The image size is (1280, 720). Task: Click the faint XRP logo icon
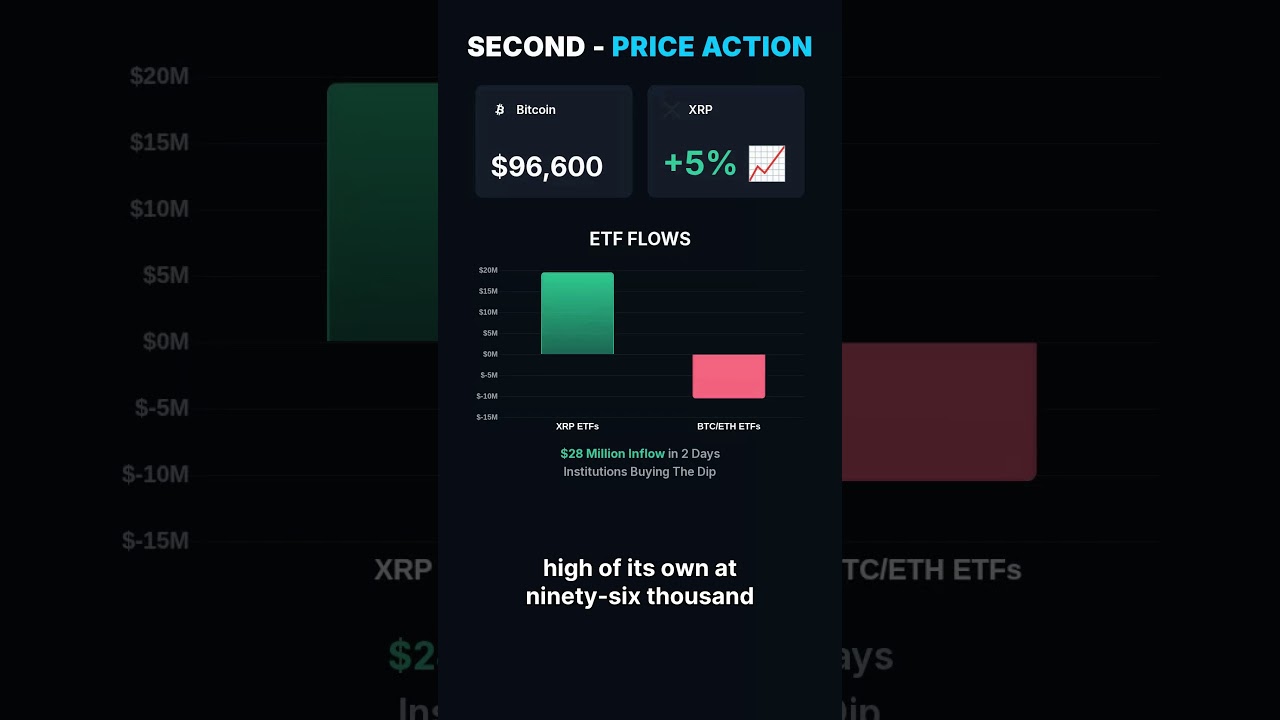tap(672, 110)
